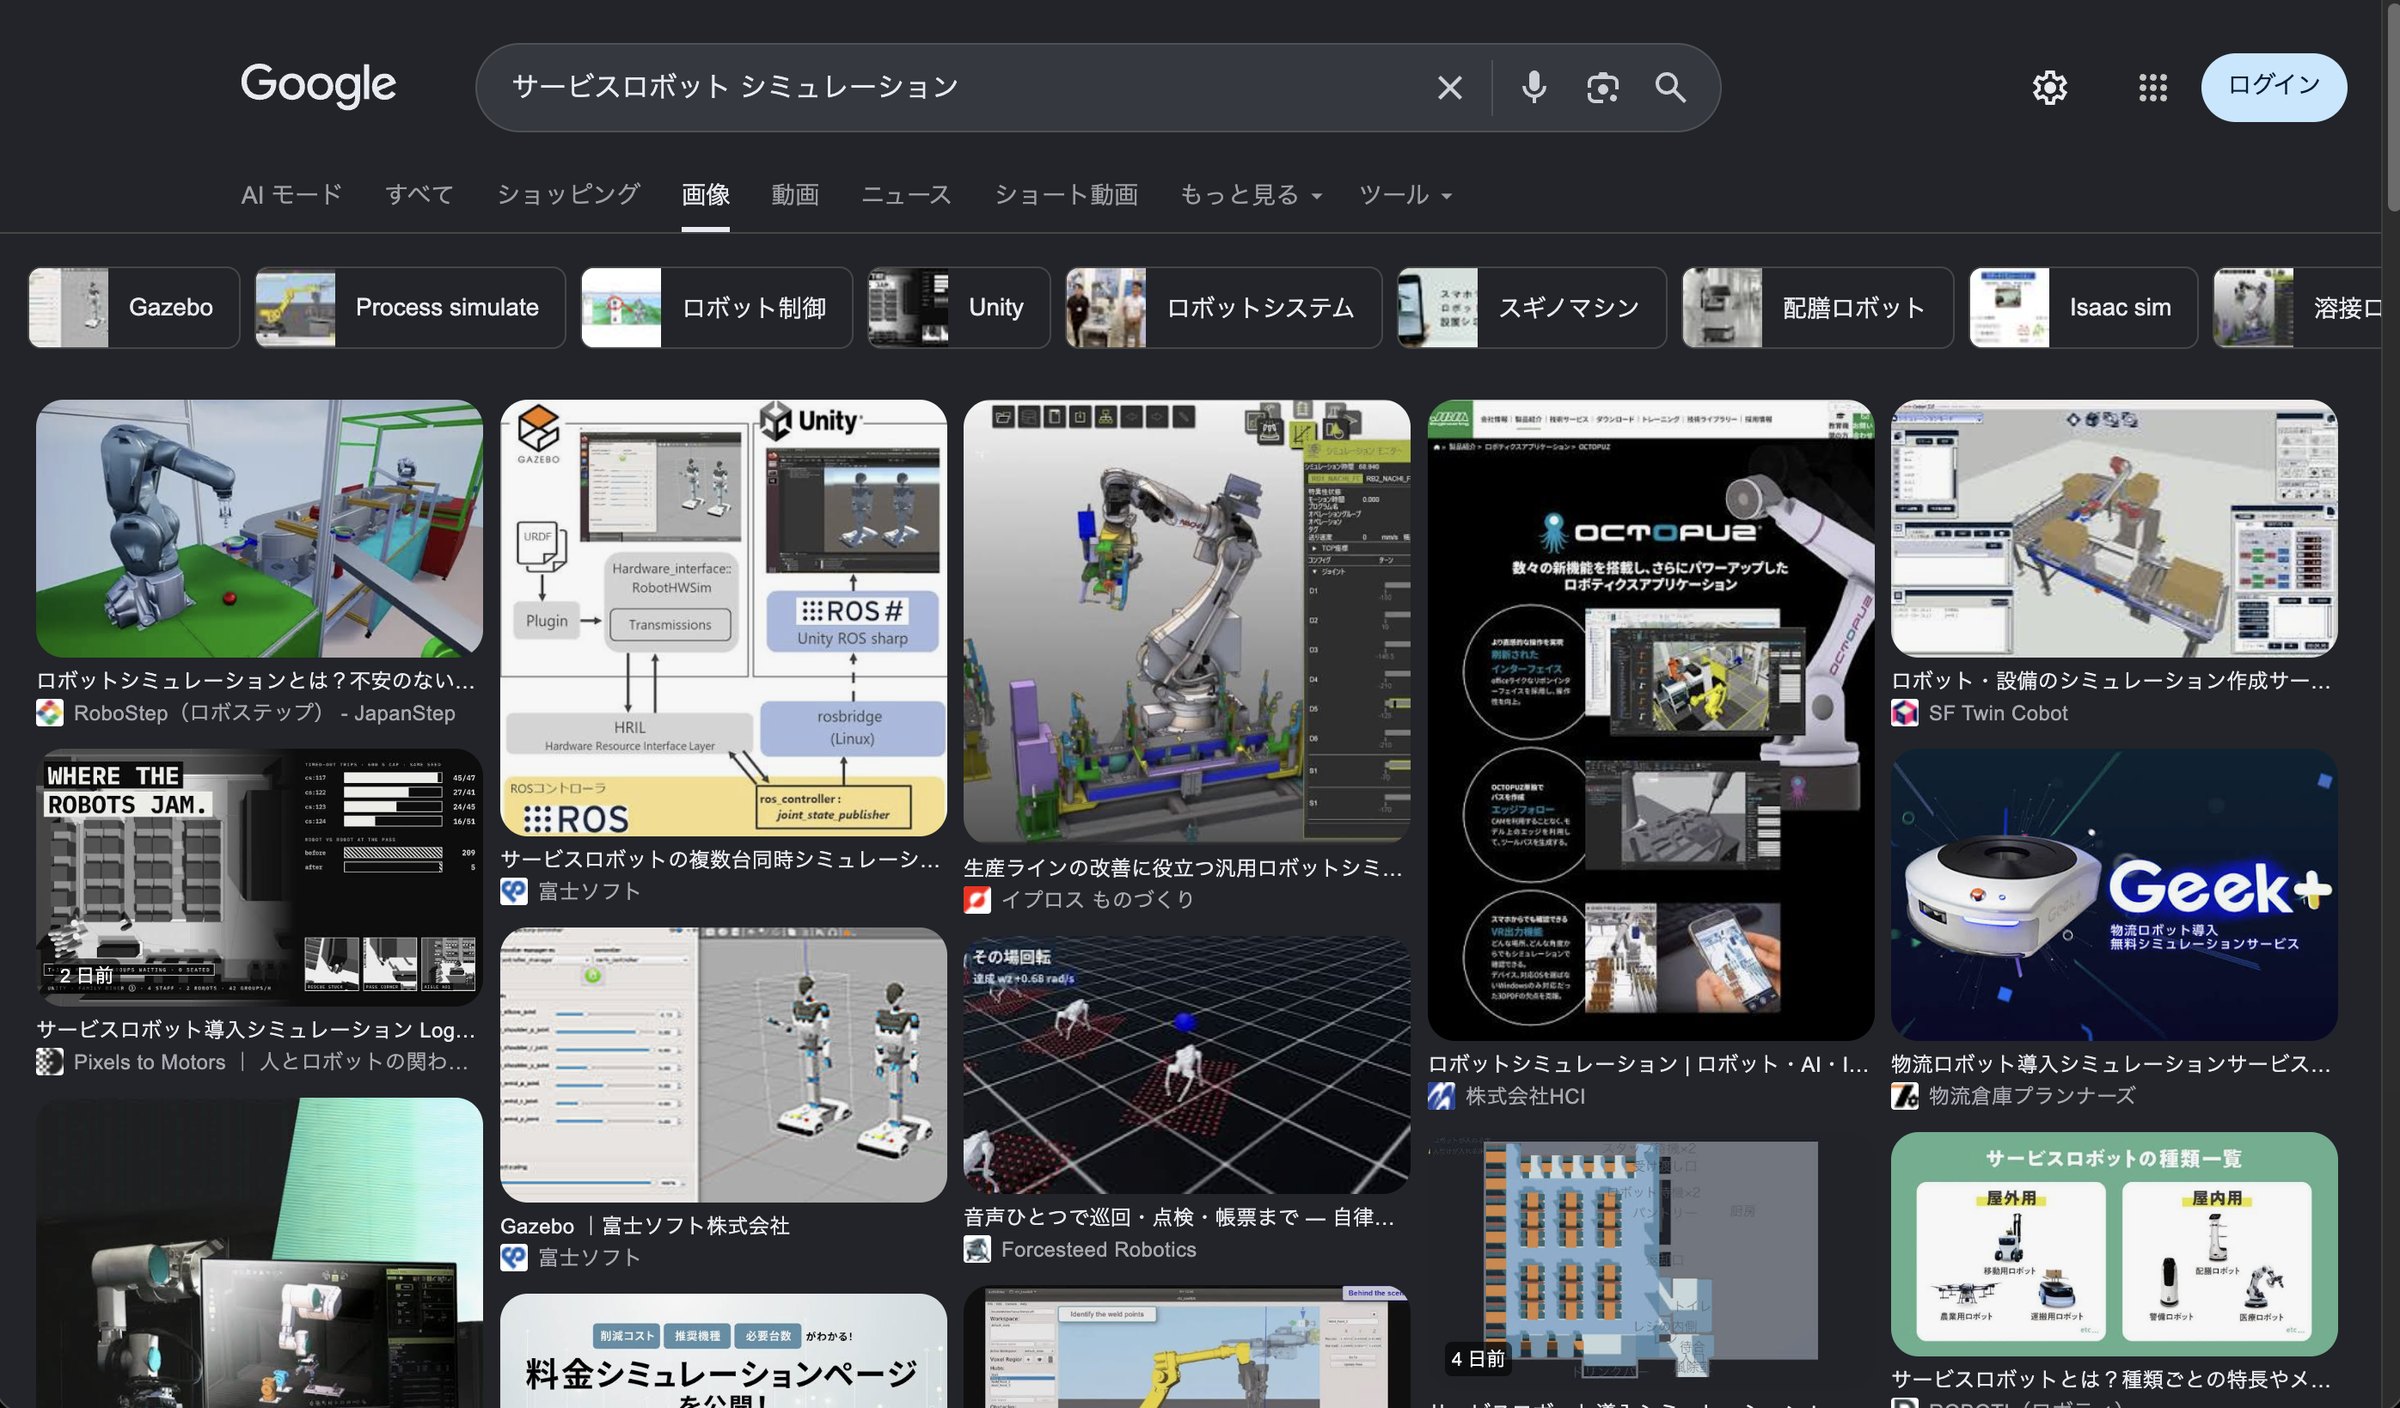
Task: Open the Geek+ logistics robot image
Action: point(2114,895)
